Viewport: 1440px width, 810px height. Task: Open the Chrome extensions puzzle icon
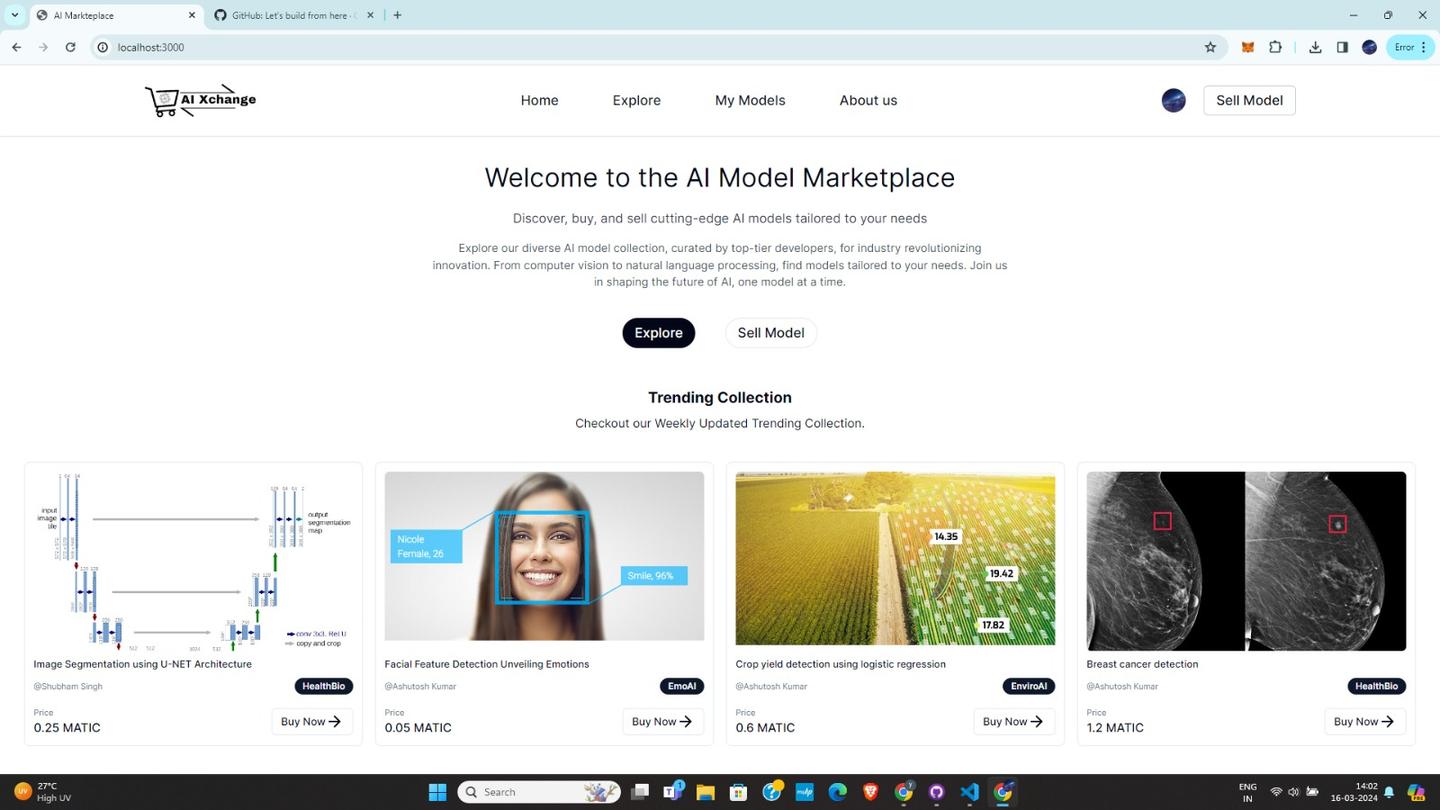tap(1275, 47)
